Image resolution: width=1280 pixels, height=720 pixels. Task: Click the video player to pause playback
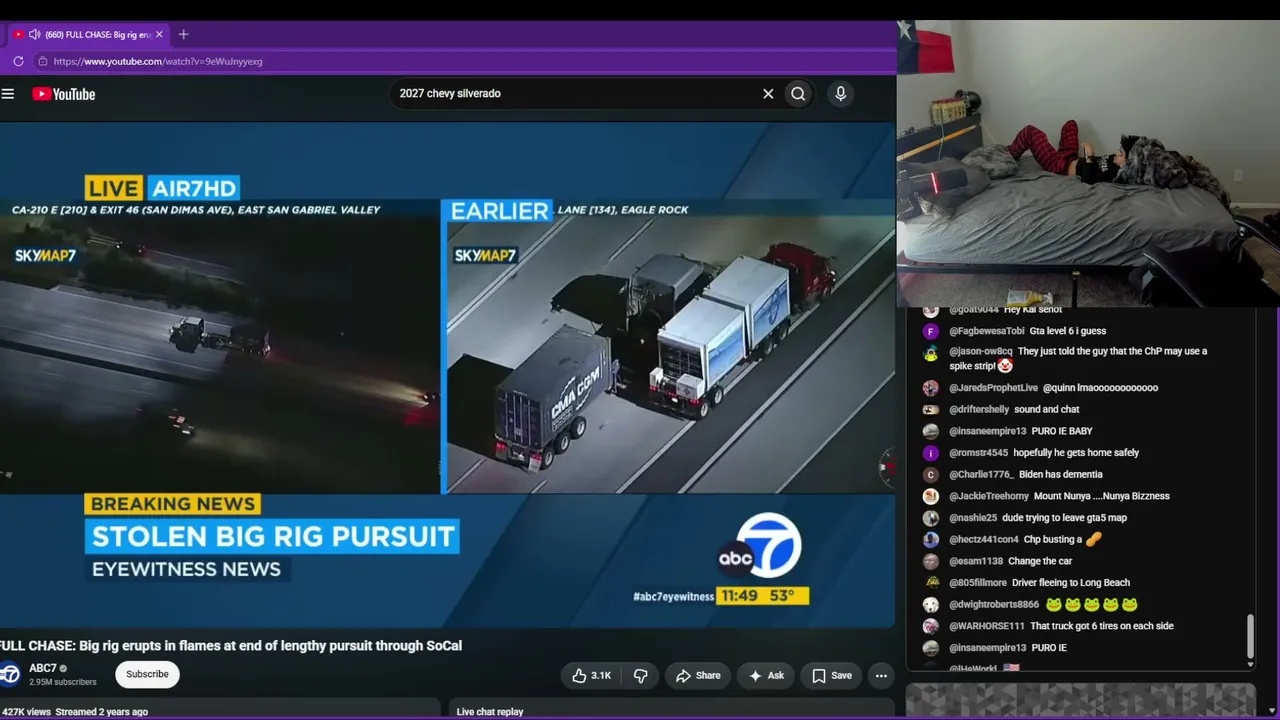coord(447,375)
